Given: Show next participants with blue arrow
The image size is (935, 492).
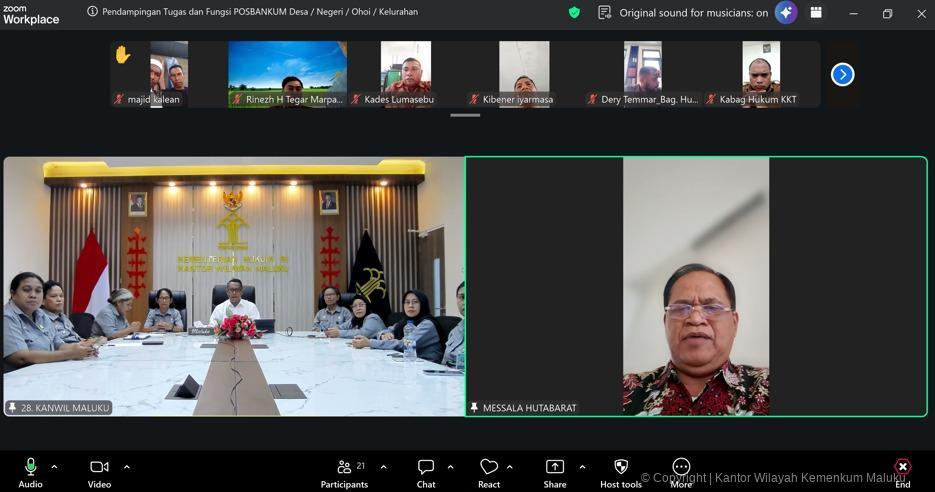Looking at the screenshot, I should click(842, 74).
